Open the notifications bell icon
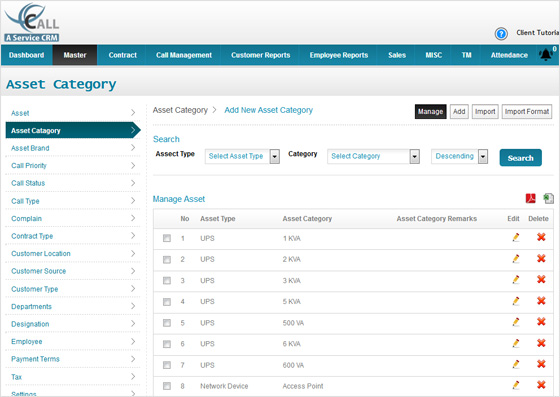Viewport: 560px width, 397px height. coord(546,55)
